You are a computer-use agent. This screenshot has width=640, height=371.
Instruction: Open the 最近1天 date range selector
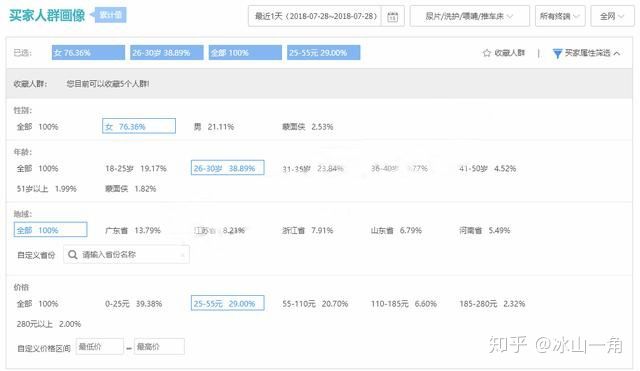click(315, 16)
